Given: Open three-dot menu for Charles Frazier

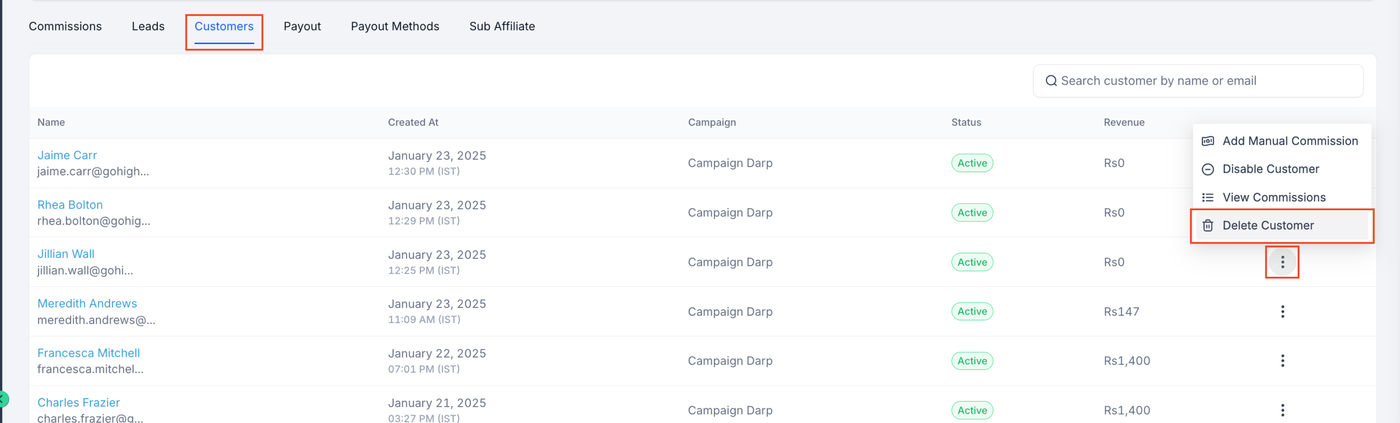Looking at the screenshot, I should click(1282, 410).
